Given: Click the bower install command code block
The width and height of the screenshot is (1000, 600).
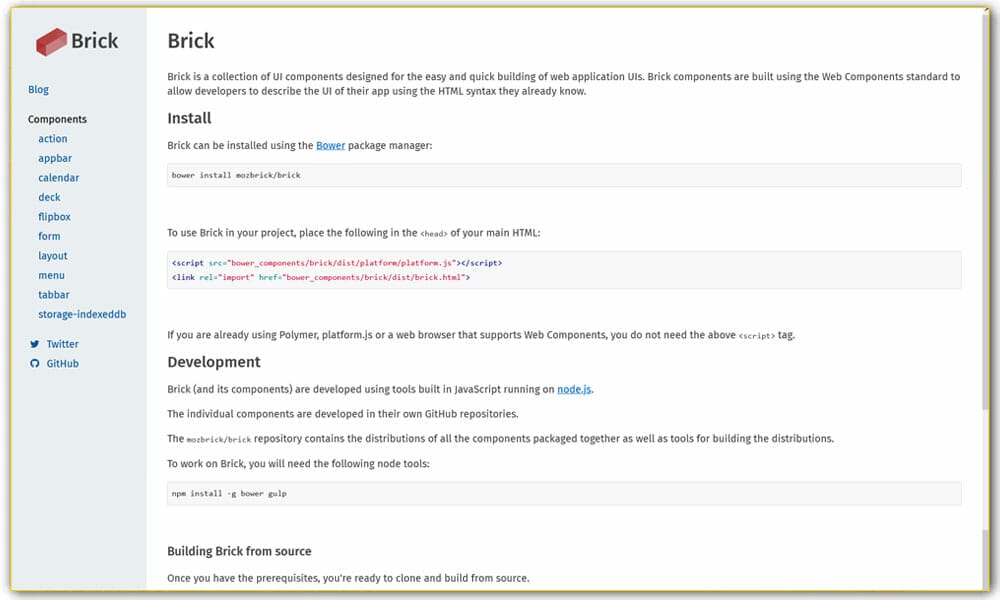Looking at the screenshot, I should tap(565, 174).
